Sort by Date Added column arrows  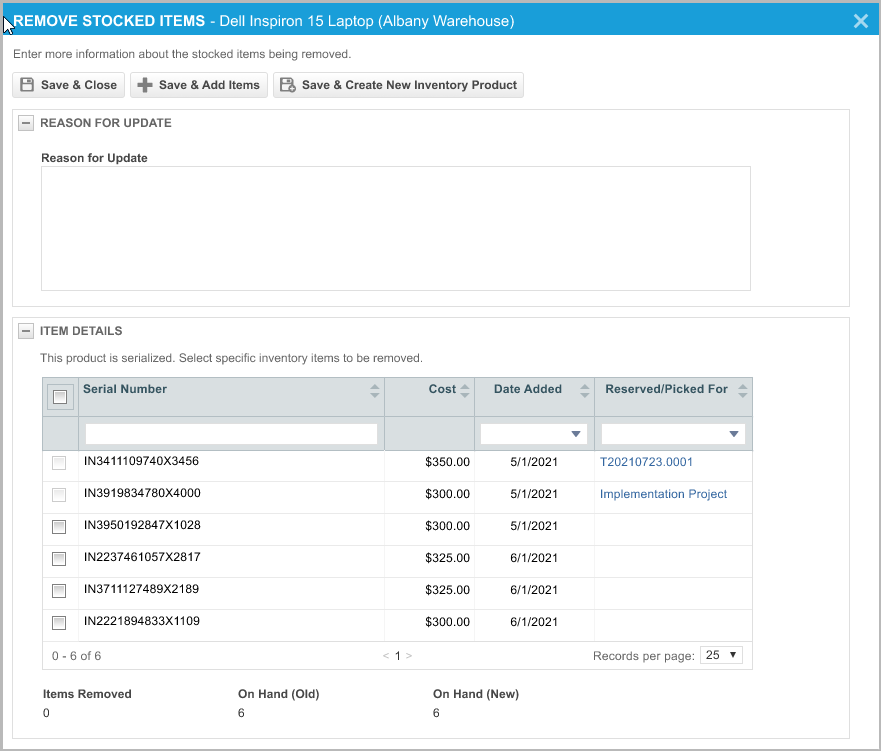pyautogui.click(x=585, y=391)
